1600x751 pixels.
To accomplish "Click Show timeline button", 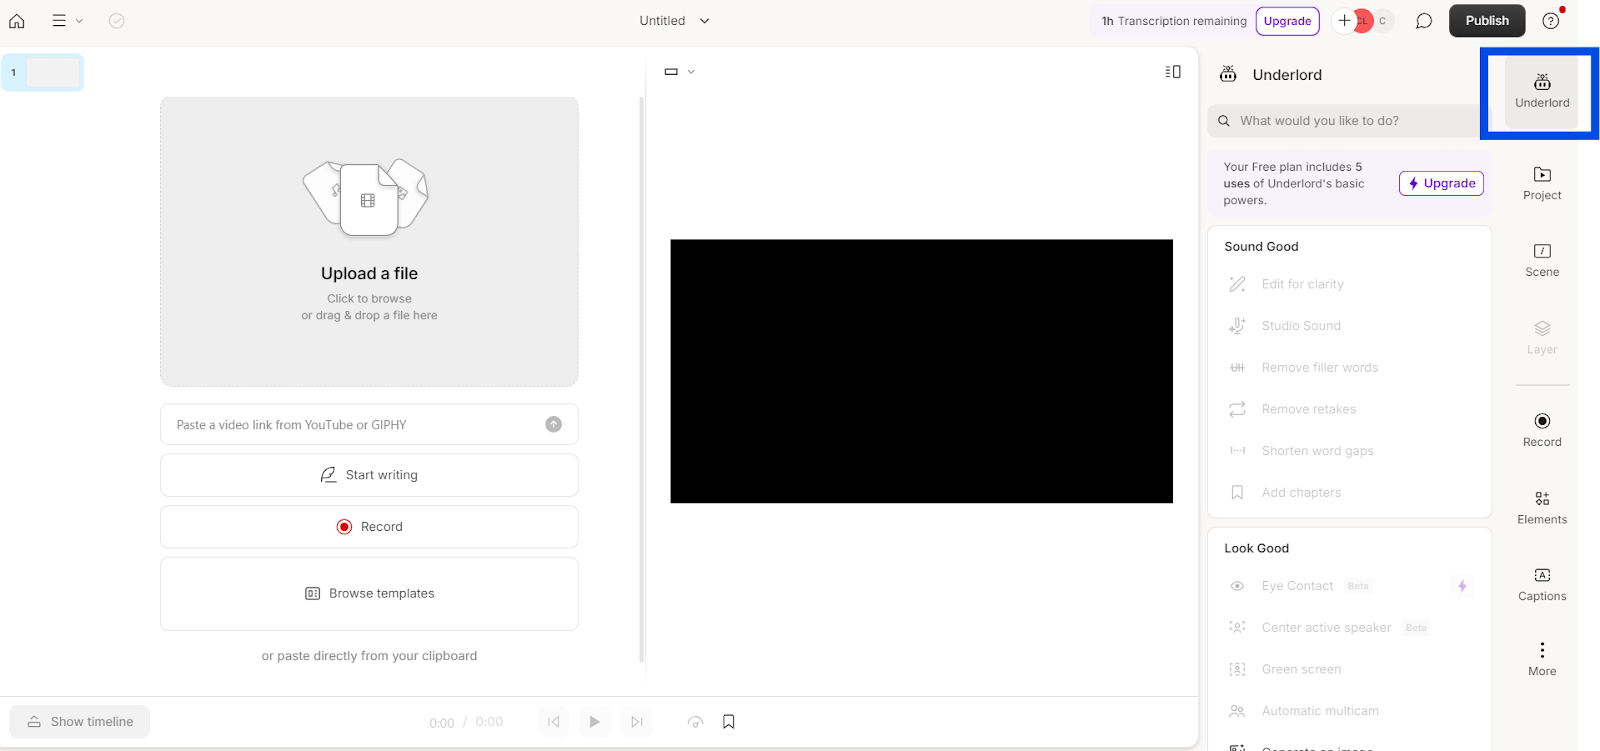I will coord(80,722).
